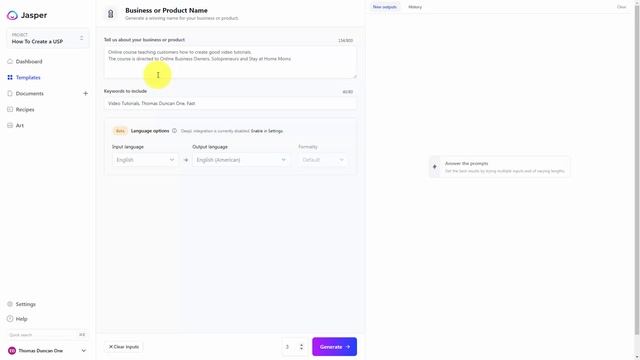Viewport: 640px width, 360px height.
Task: Click the Language options info icon
Action: click(x=174, y=131)
